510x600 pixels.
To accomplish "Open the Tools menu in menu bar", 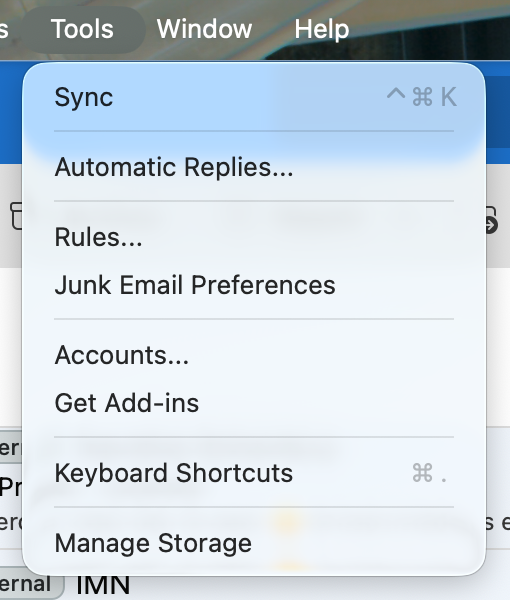I will [82, 29].
